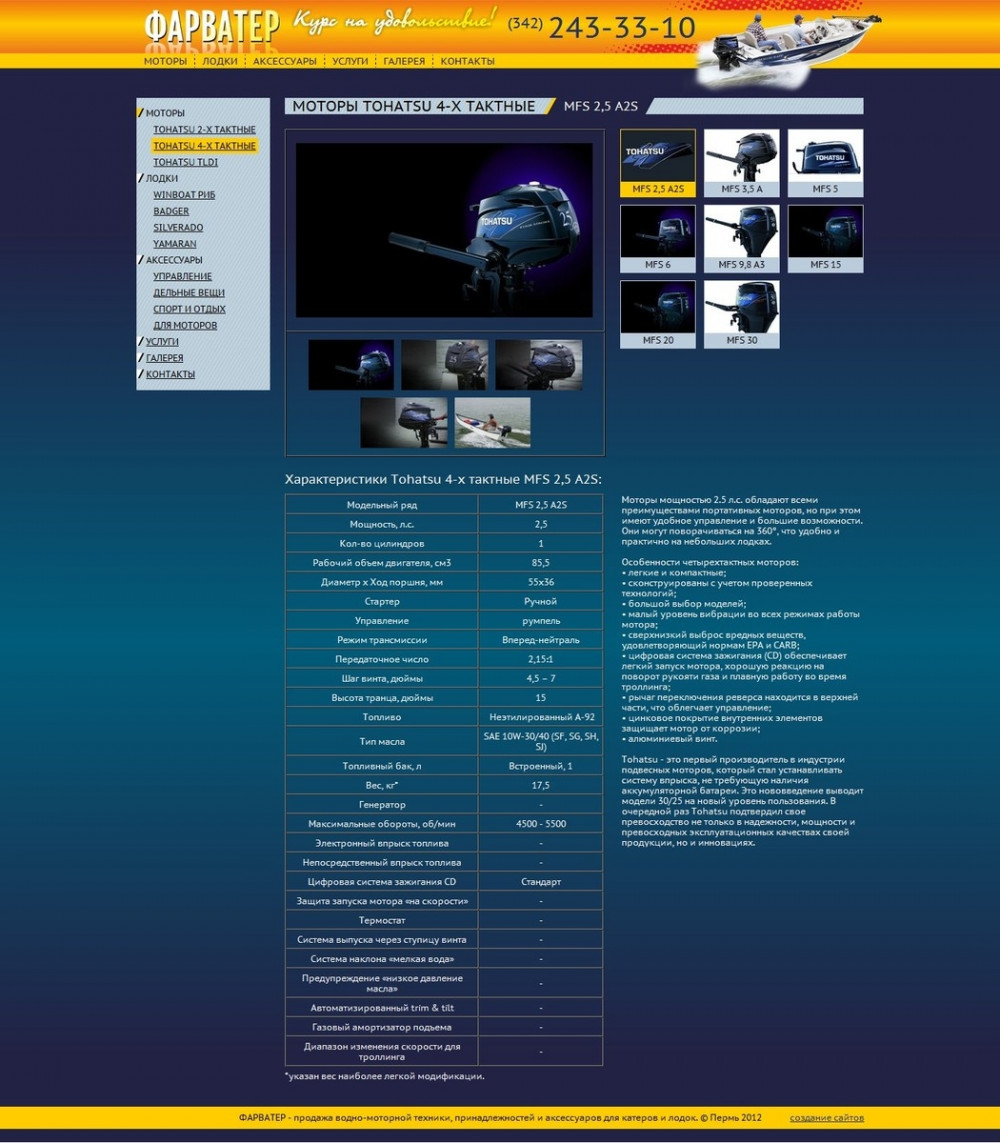Screen dimensions: 1000x1143
Task: Open ДЕЛЬНЫЕ ВЕЩИ sidebar link
Action: click(x=189, y=292)
